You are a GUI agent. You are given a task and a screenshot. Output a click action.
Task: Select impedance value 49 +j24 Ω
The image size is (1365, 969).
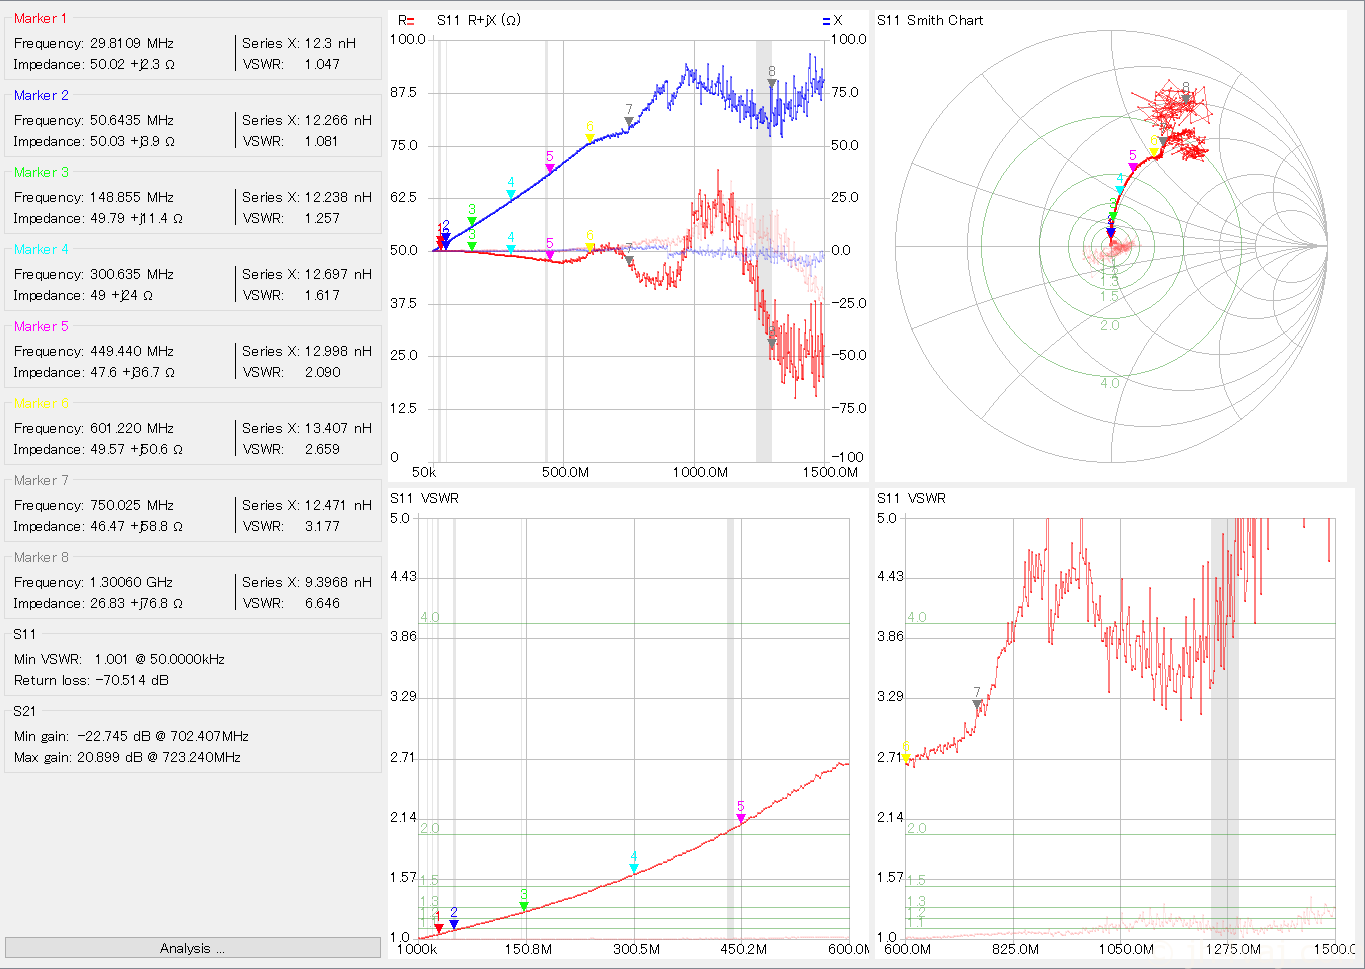pos(121,295)
